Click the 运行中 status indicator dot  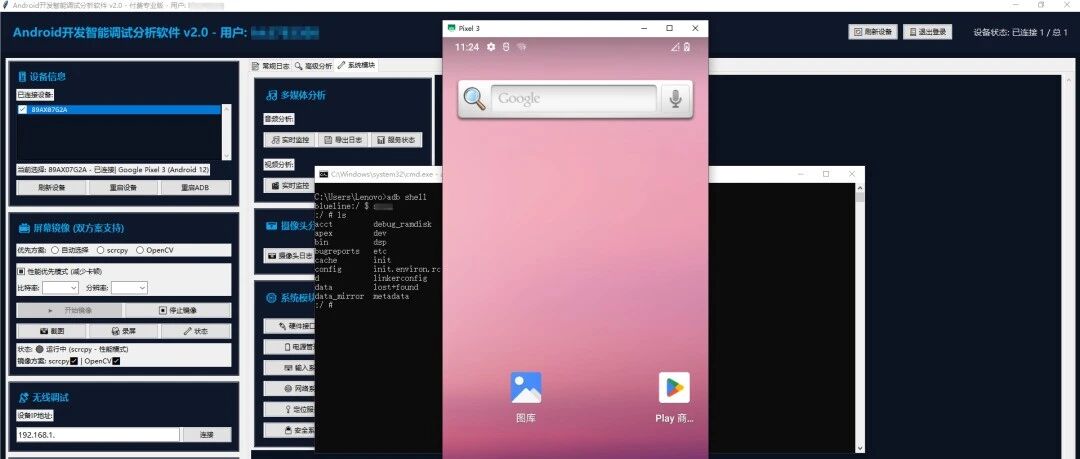(40, 349)
